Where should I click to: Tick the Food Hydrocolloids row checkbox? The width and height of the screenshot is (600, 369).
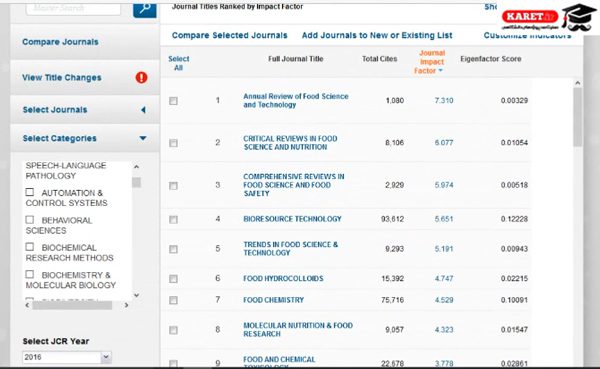click(x=173, y=279)
